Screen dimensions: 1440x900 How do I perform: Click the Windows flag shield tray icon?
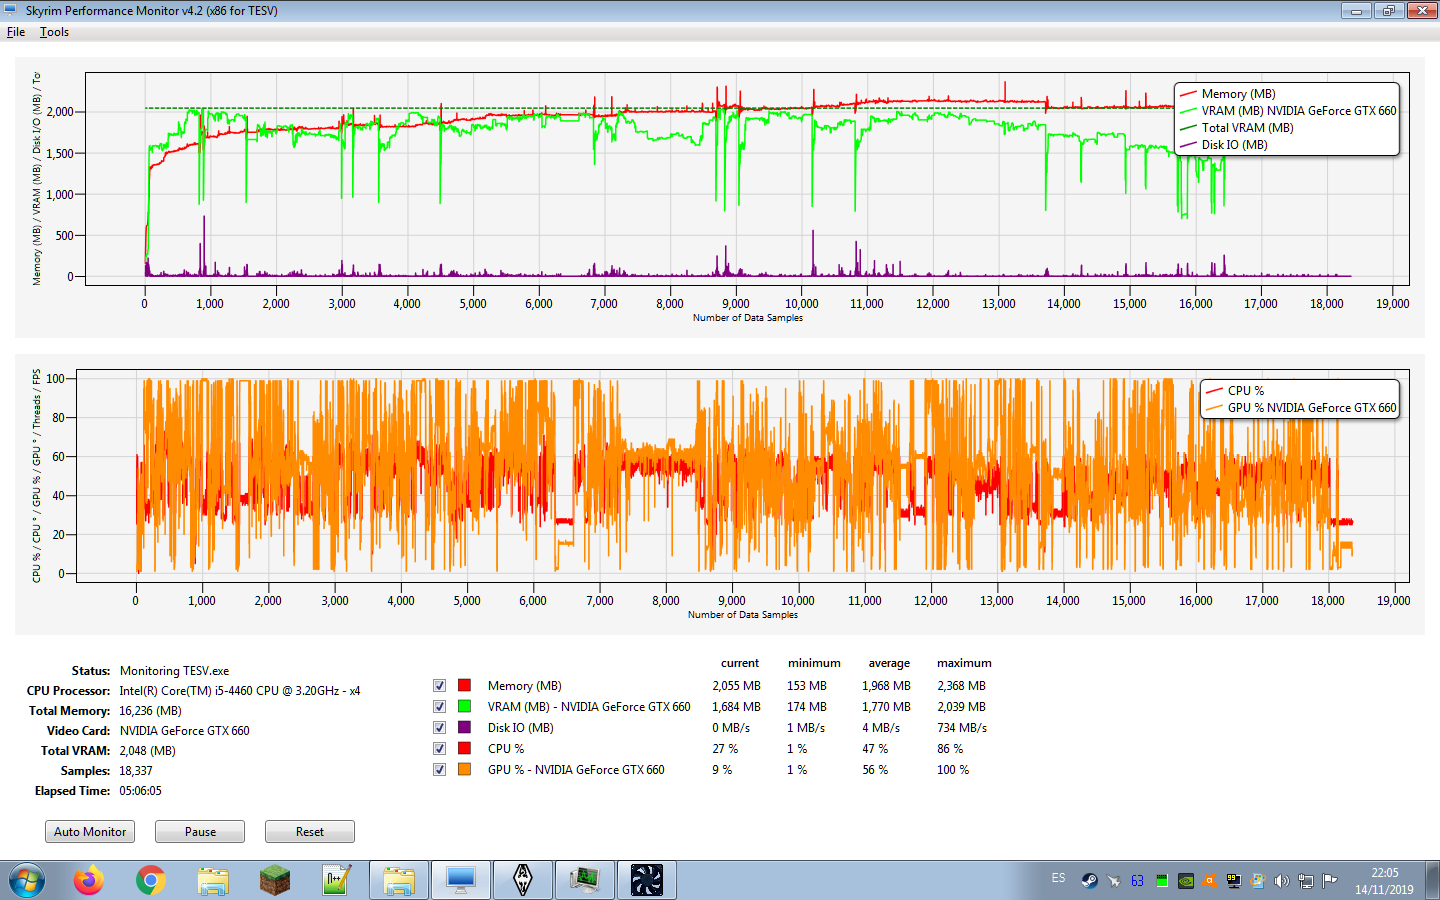(x=1257, y=881)
